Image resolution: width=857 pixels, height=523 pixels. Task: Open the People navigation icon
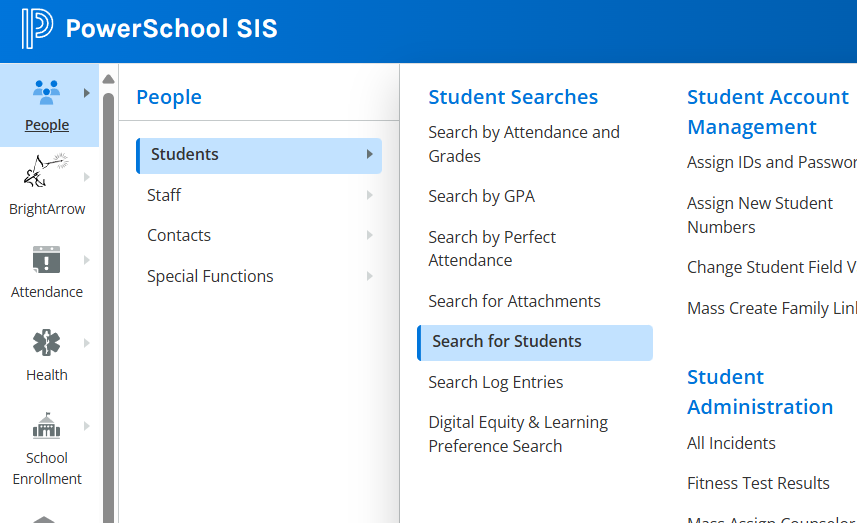pos(46,93)
